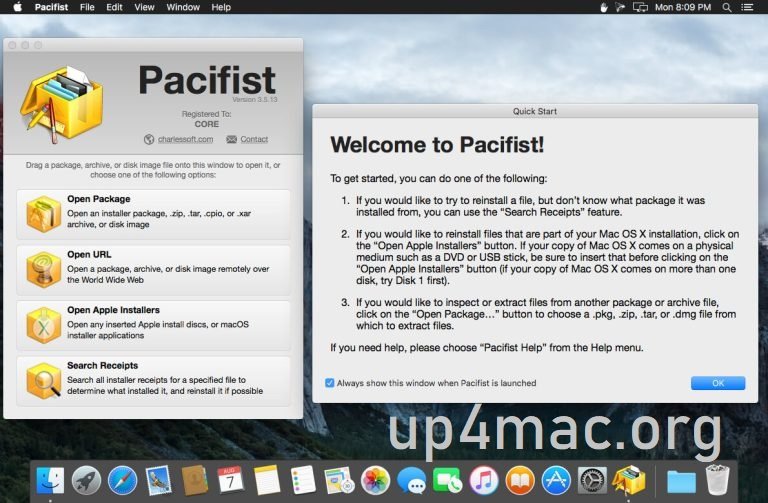Click the Open URL globe icon
The width and height of the screenshot is (768, 503).
[44, 269]
